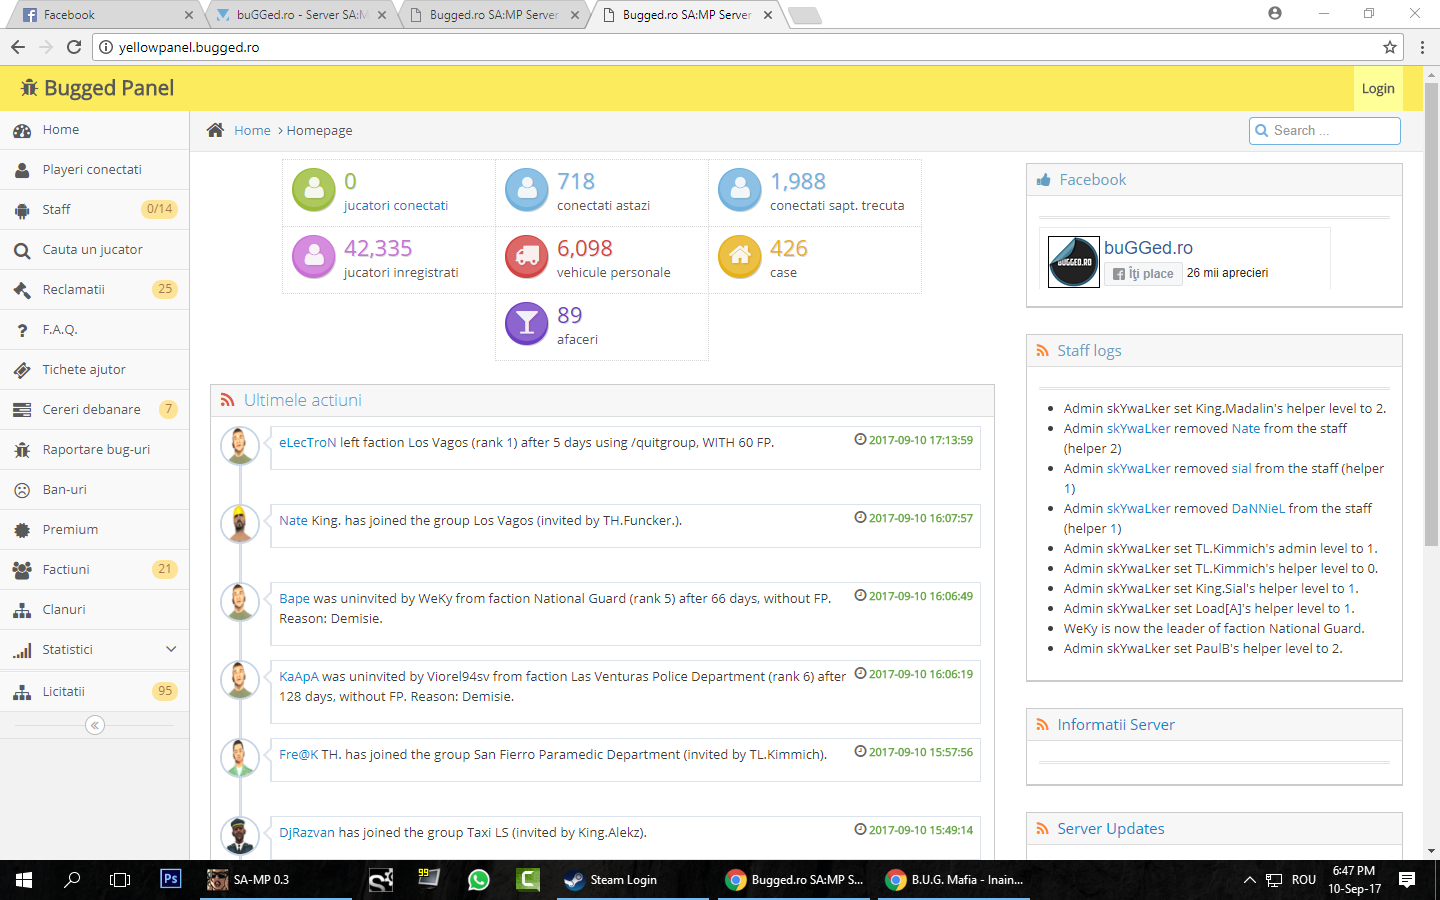Open Reclamatii gavel icon

point(22,290)
